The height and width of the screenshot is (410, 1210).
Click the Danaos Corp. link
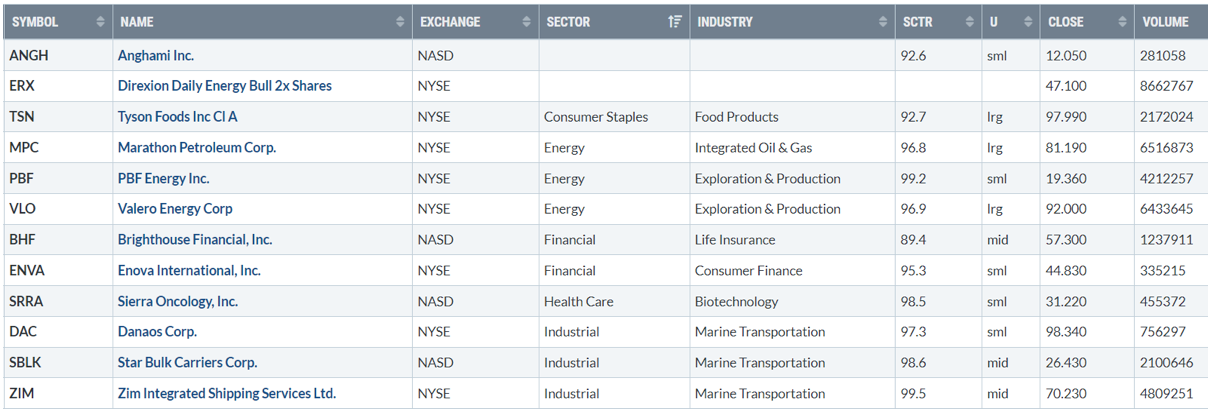coord(157,332)
